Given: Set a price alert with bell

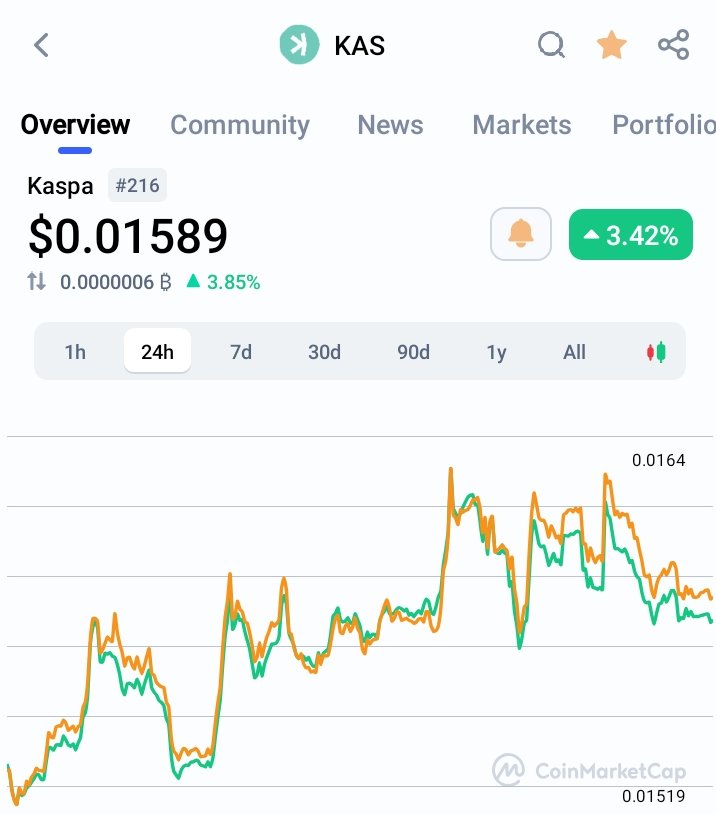Looking at the screenshot, I should [521, 234].
